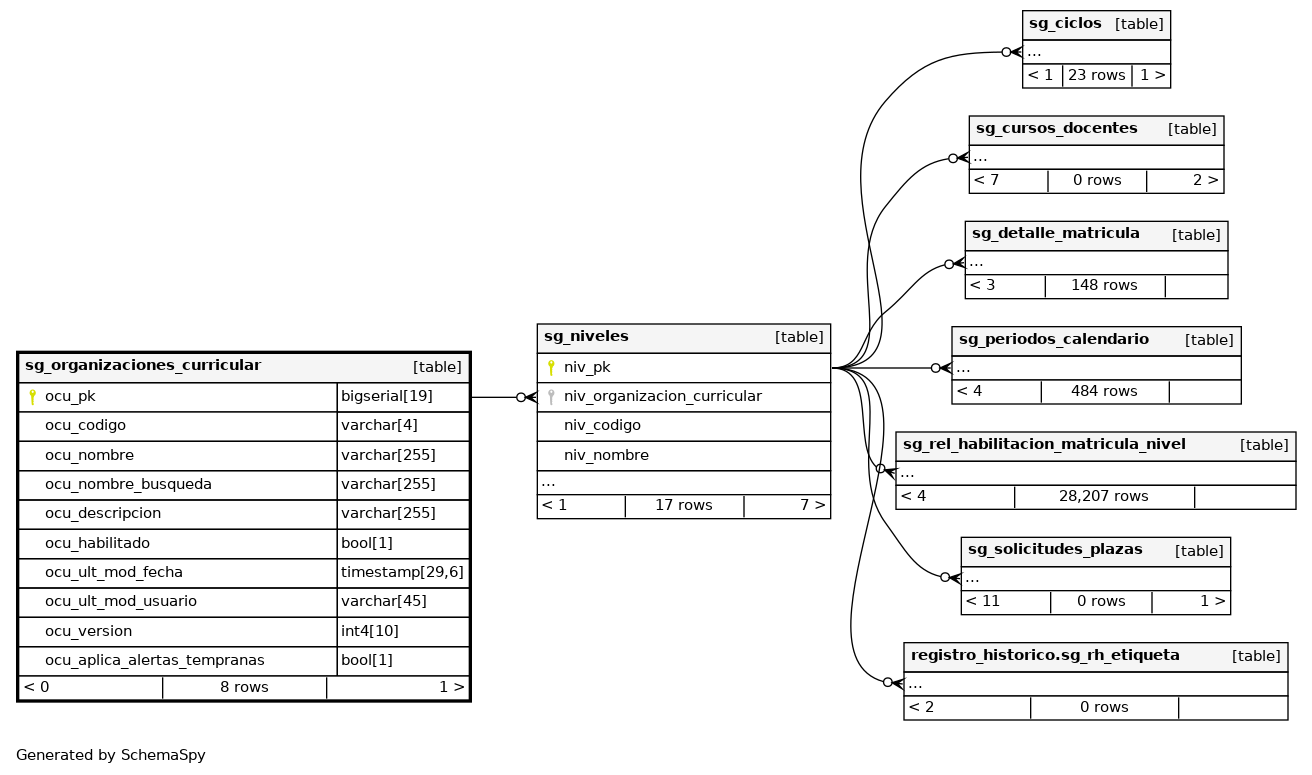This screenshot has height=775, width=1312.
Task: Select the ocu_habilitado column name
Action: pyautogui.click(x=97, y=543)
